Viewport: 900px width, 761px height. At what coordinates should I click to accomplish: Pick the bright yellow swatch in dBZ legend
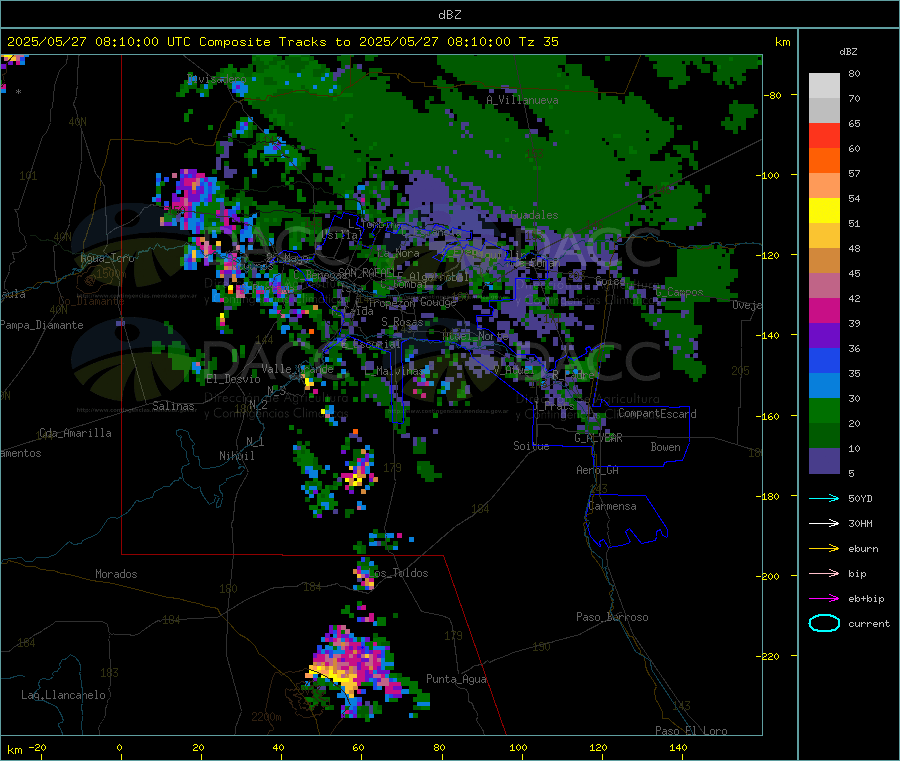tap(824, 211)
